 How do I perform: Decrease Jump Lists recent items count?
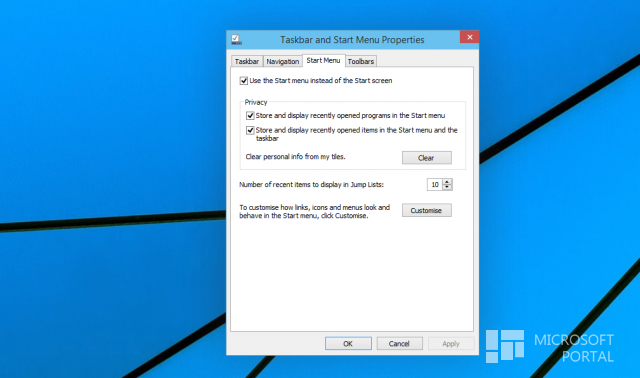(x=447, y=187)
